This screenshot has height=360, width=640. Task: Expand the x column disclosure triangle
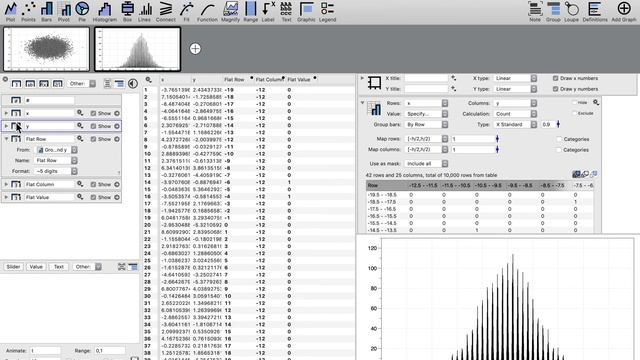[6, 113]
